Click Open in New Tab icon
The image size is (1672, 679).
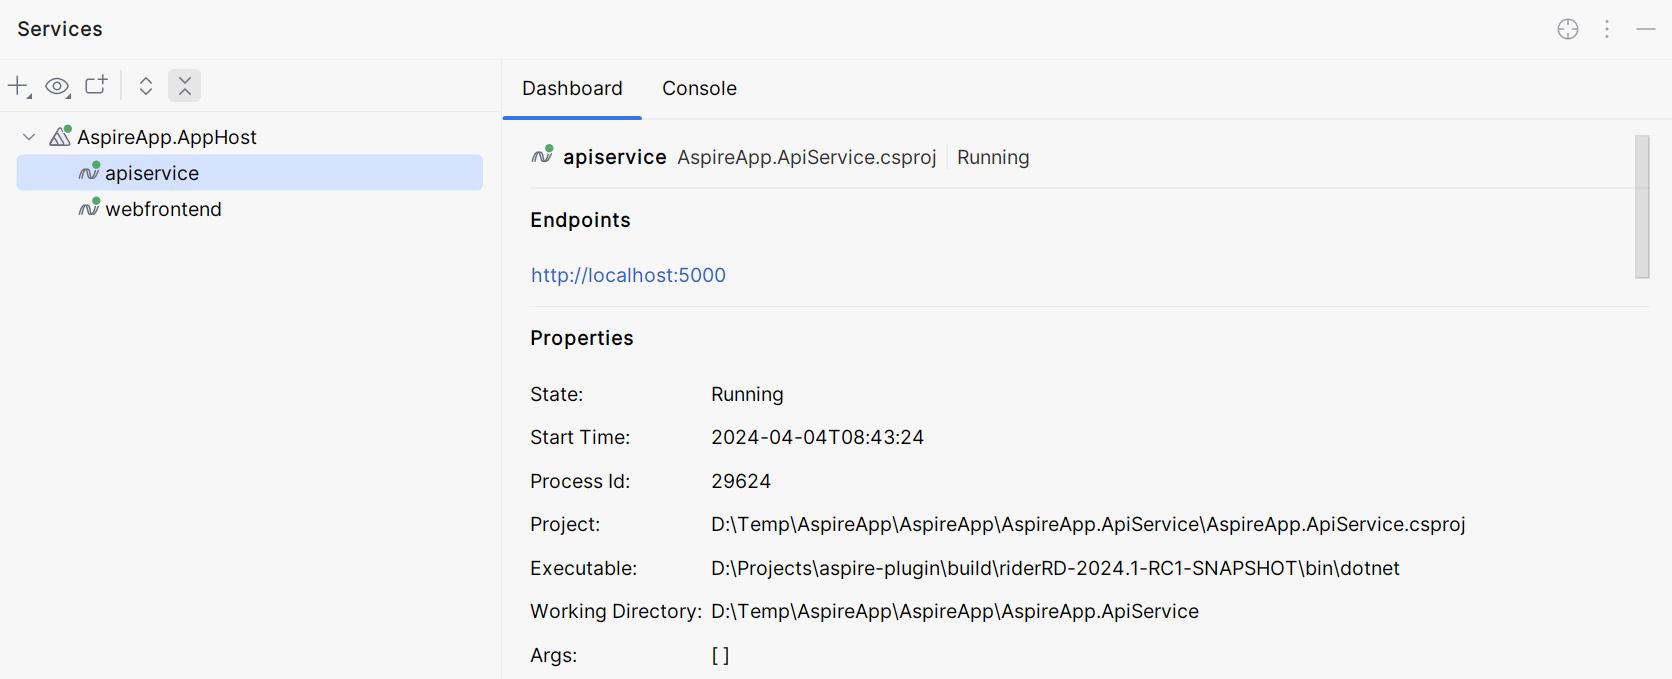[96, 86]
